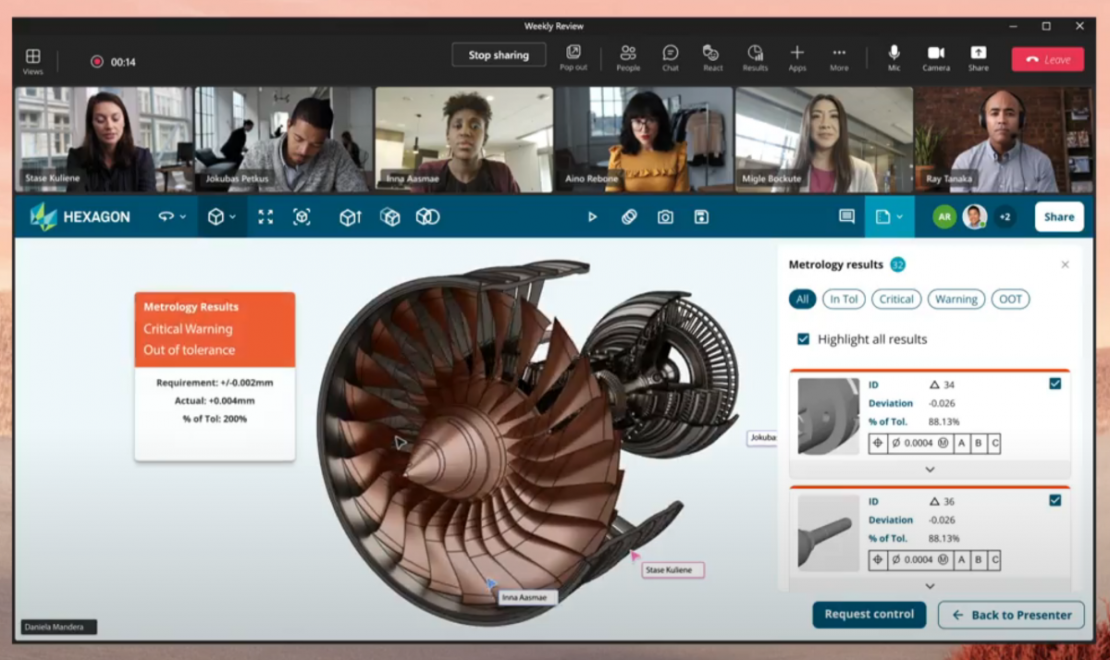This screenshot has height=660, width=1110.
Task: Open the comments panel icon
Action: pyautogui.click(x=846, y=217)
